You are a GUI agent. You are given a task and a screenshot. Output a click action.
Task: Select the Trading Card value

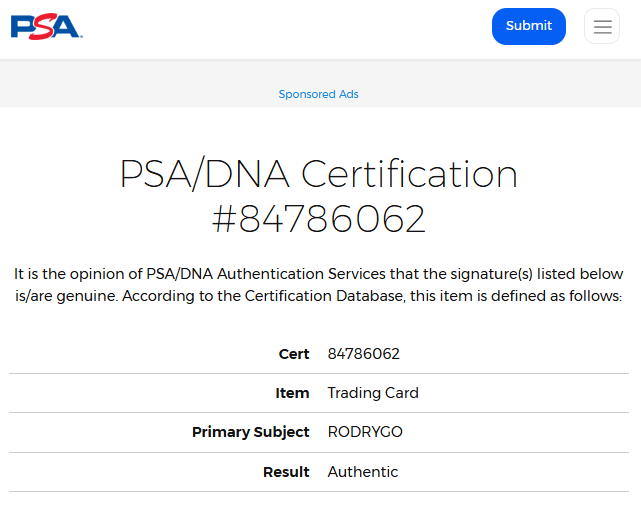click(x=373, y=393)
